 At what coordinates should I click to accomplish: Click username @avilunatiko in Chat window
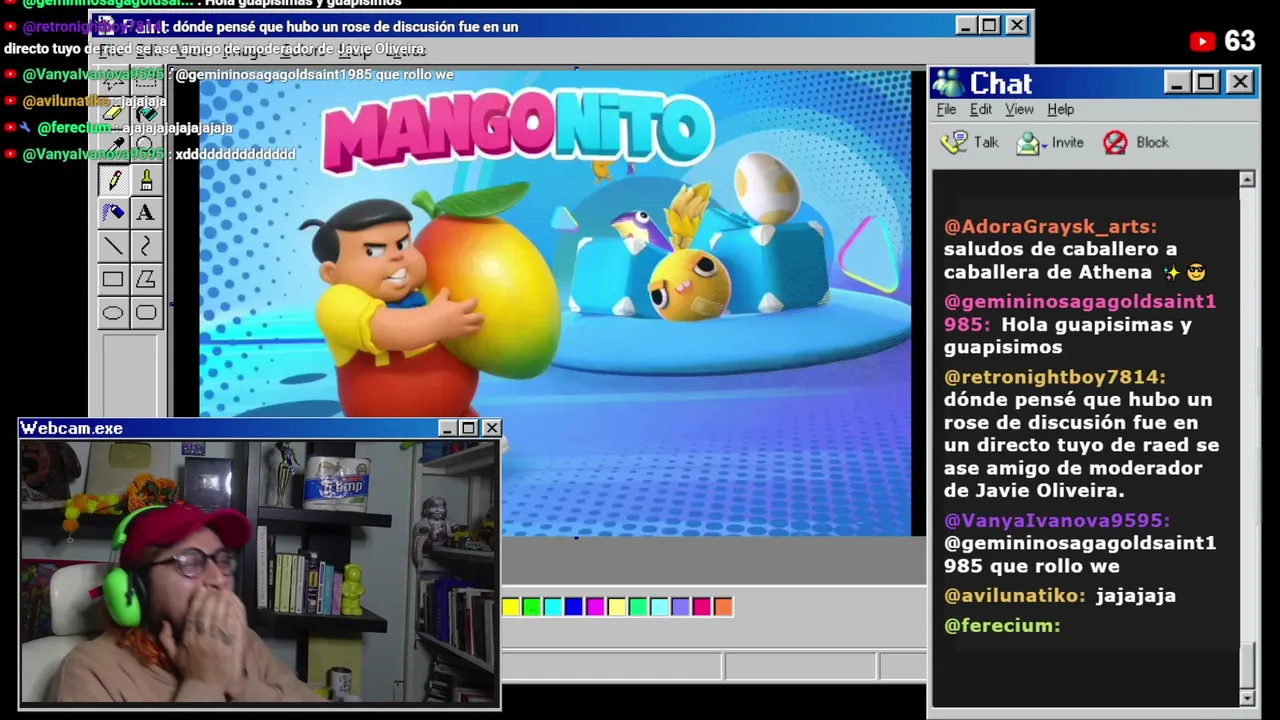tap(1014, 595)
